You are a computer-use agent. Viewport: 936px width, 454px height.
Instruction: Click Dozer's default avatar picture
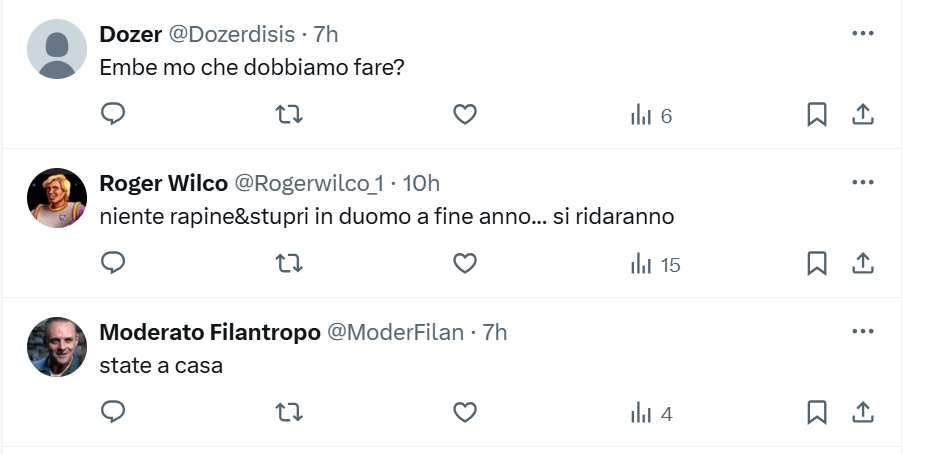pyautogui.click(x=57, y=49)
